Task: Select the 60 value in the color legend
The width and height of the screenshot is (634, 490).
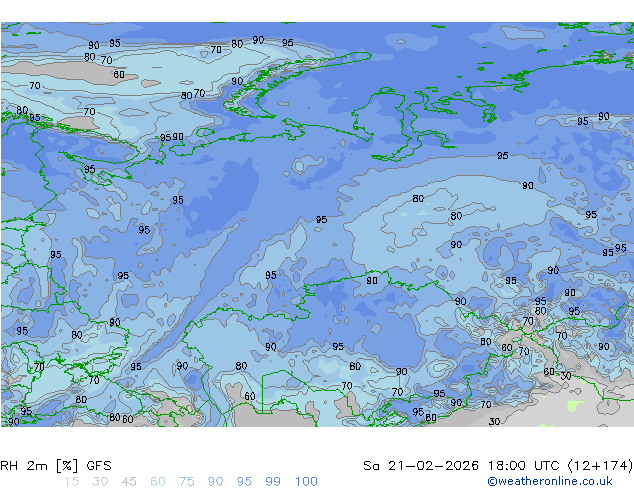Action: [158, 482]
